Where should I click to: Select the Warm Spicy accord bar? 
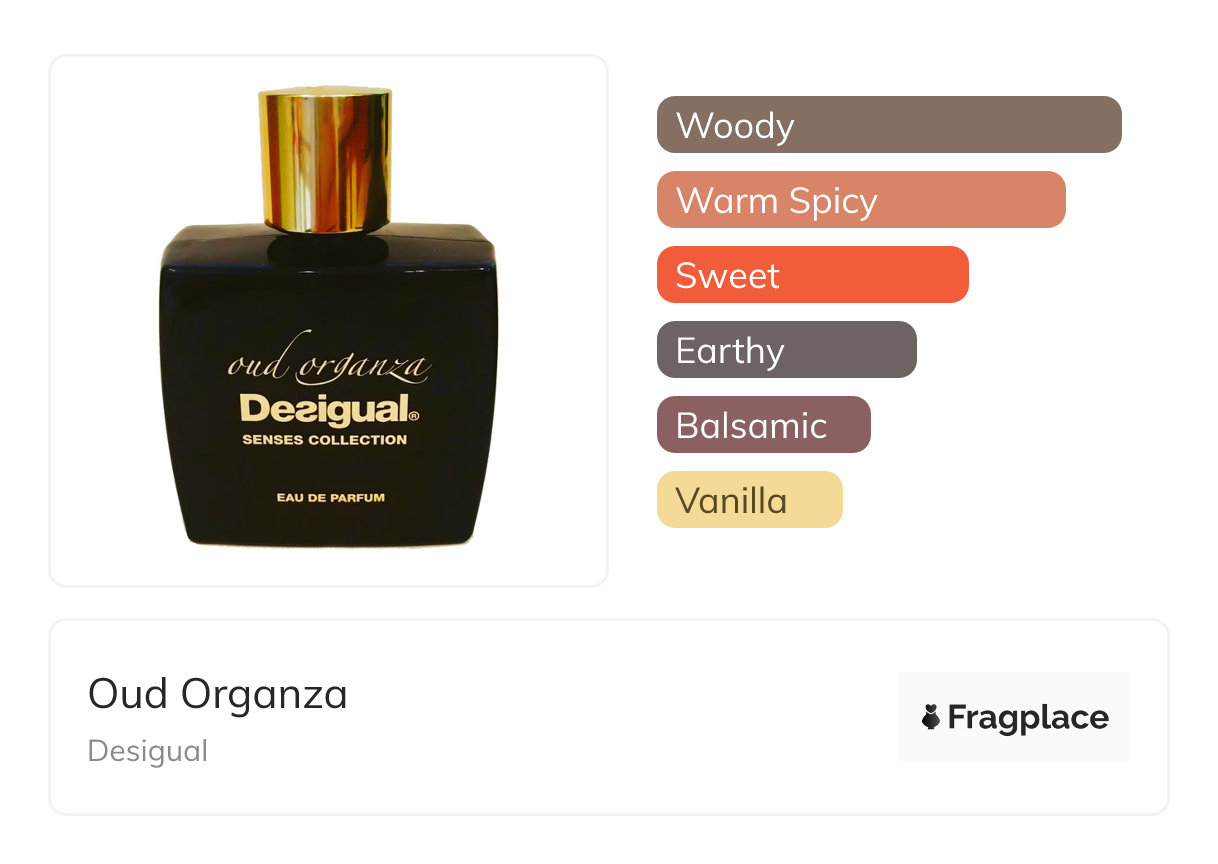tap(861, 200)
